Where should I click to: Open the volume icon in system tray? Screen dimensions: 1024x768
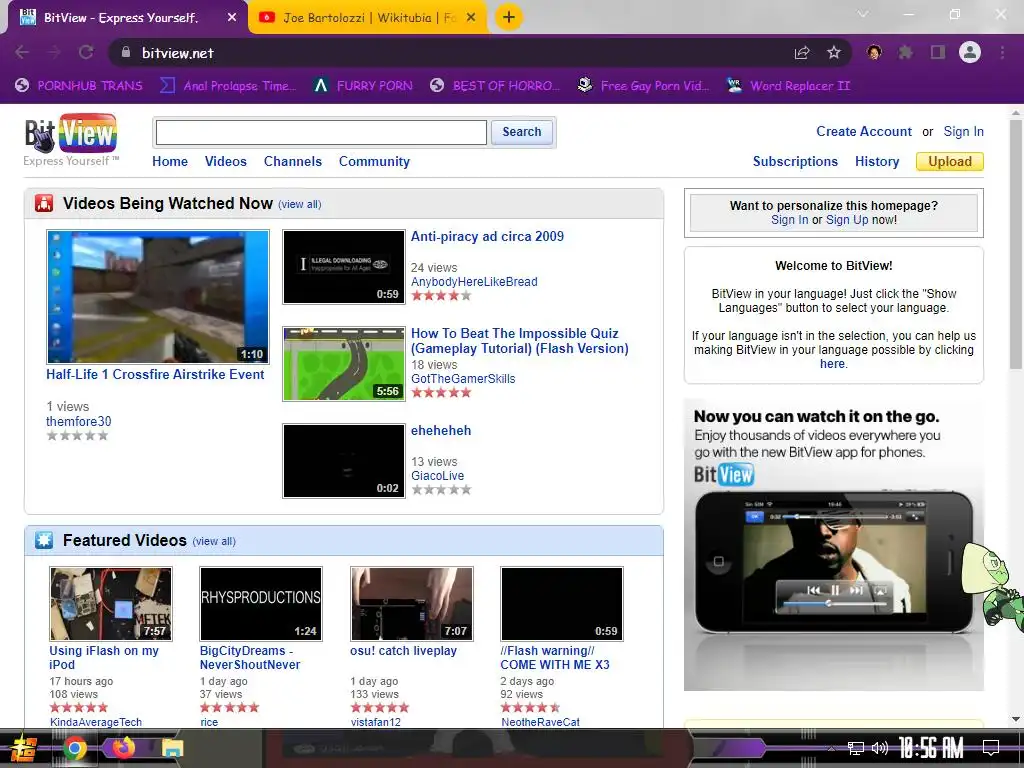(x=880, y=748)
